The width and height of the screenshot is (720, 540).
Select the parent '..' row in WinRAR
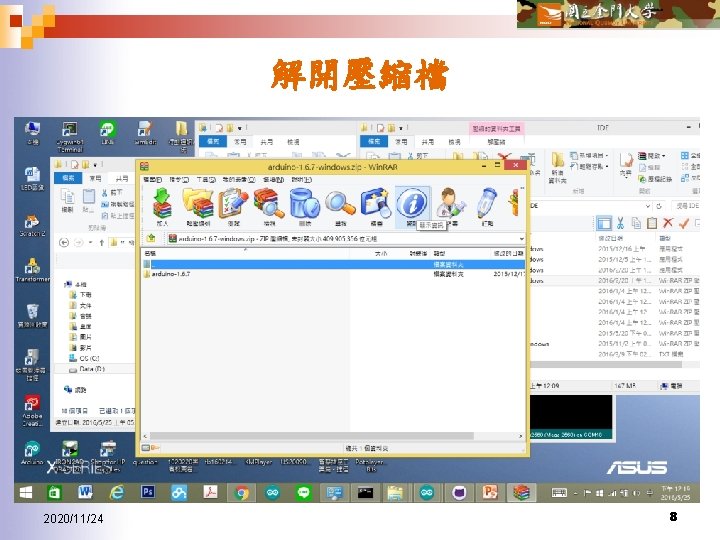point(333,264)
